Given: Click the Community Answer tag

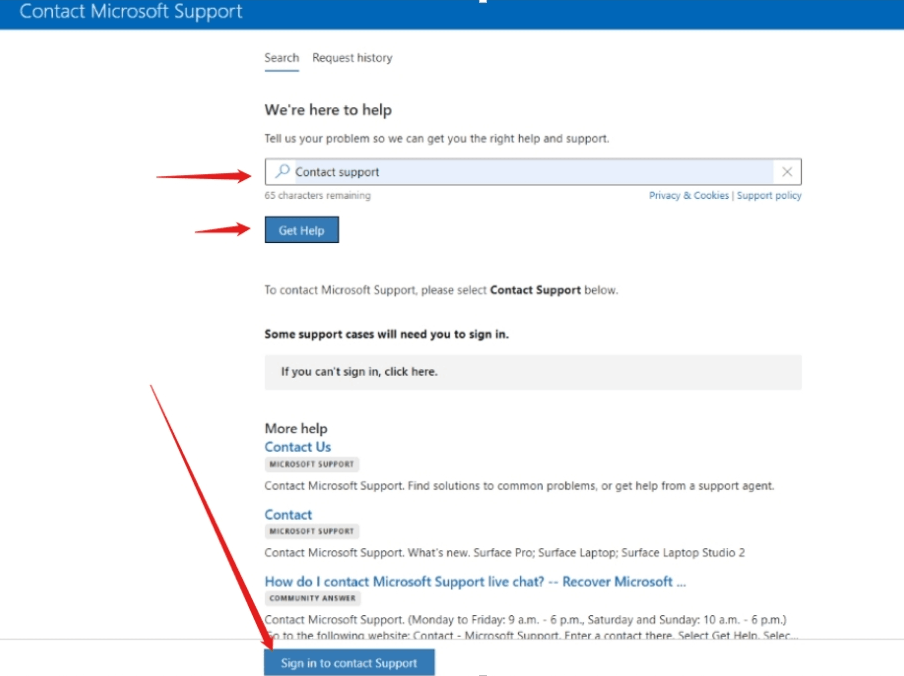Looking at the screenshot, I should [312, 598].
